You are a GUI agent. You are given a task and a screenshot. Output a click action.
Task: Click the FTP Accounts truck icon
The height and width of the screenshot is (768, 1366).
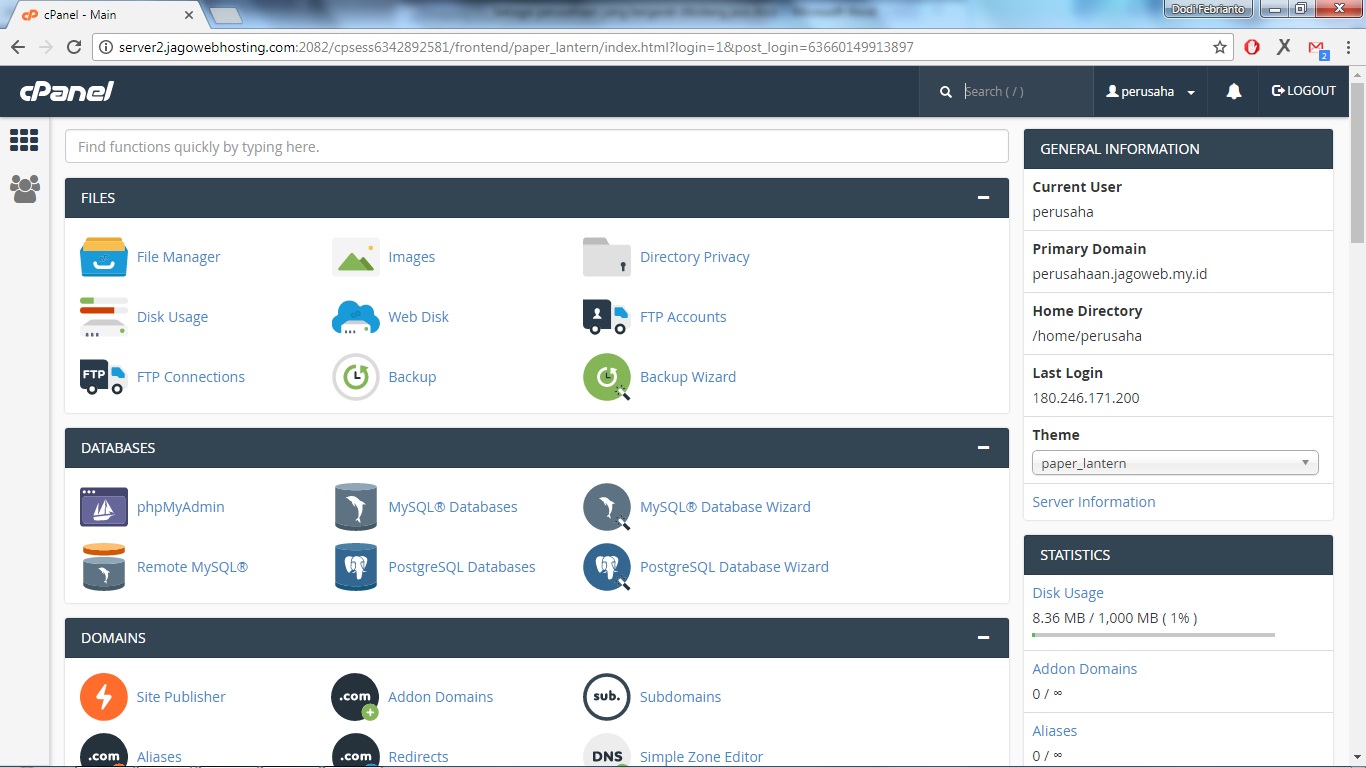coord(607,317)
